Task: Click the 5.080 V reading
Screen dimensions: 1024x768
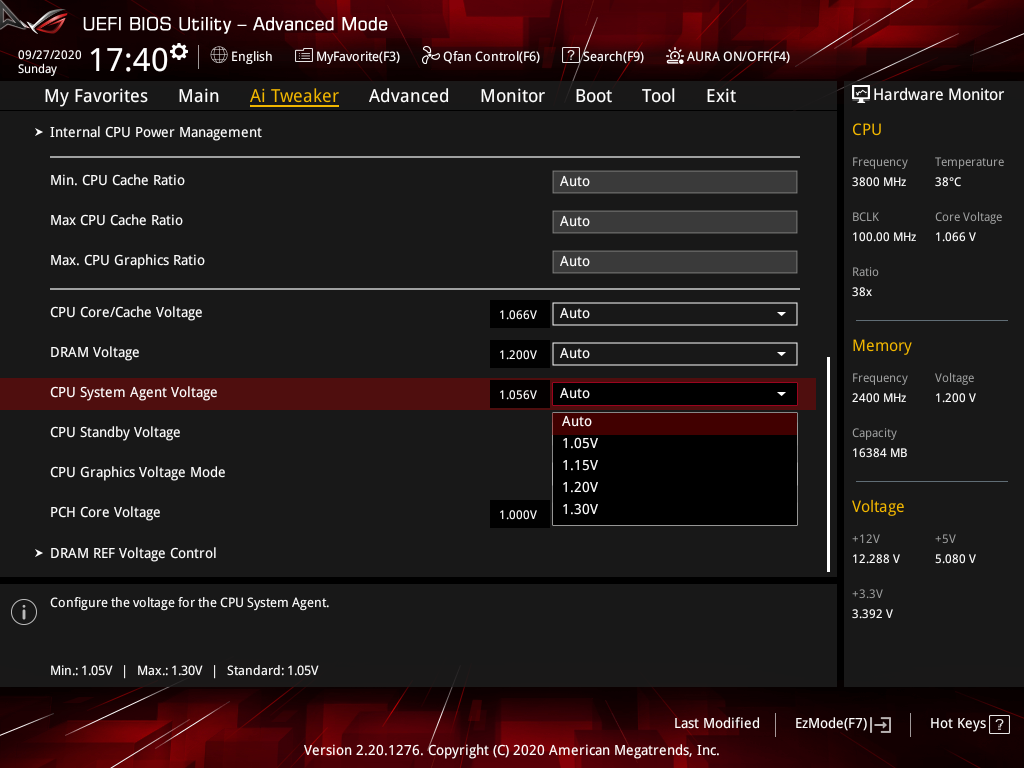Action: point(955,559)
